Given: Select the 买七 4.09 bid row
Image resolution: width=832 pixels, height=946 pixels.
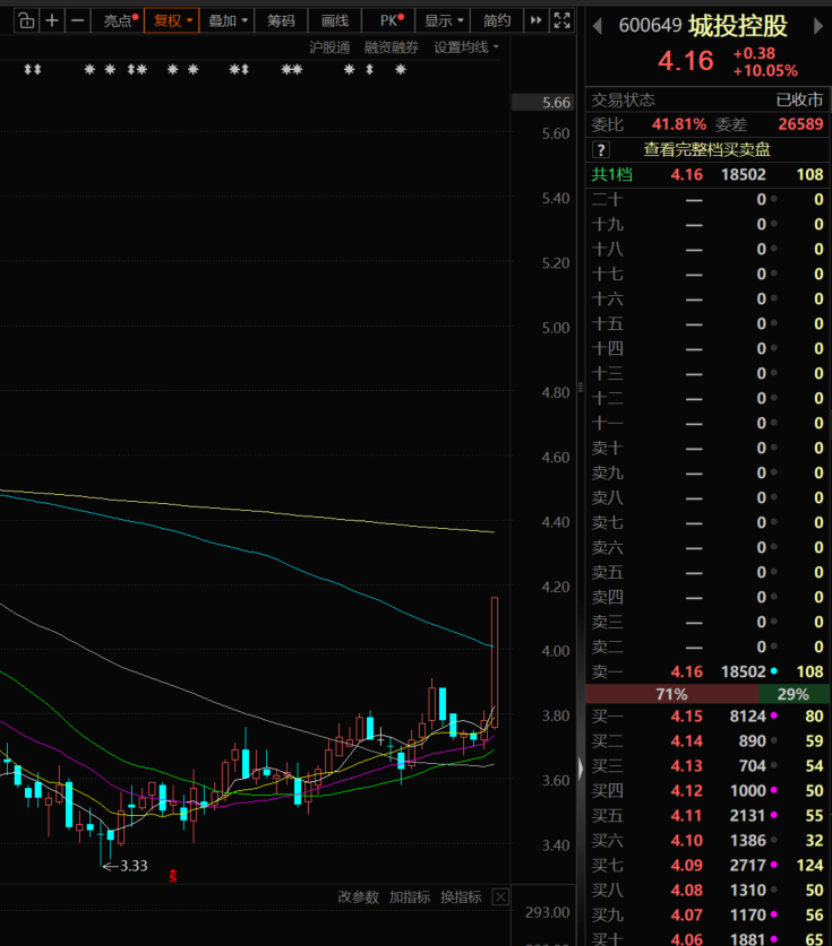Looking at the screenshot, I should [707, 865].
